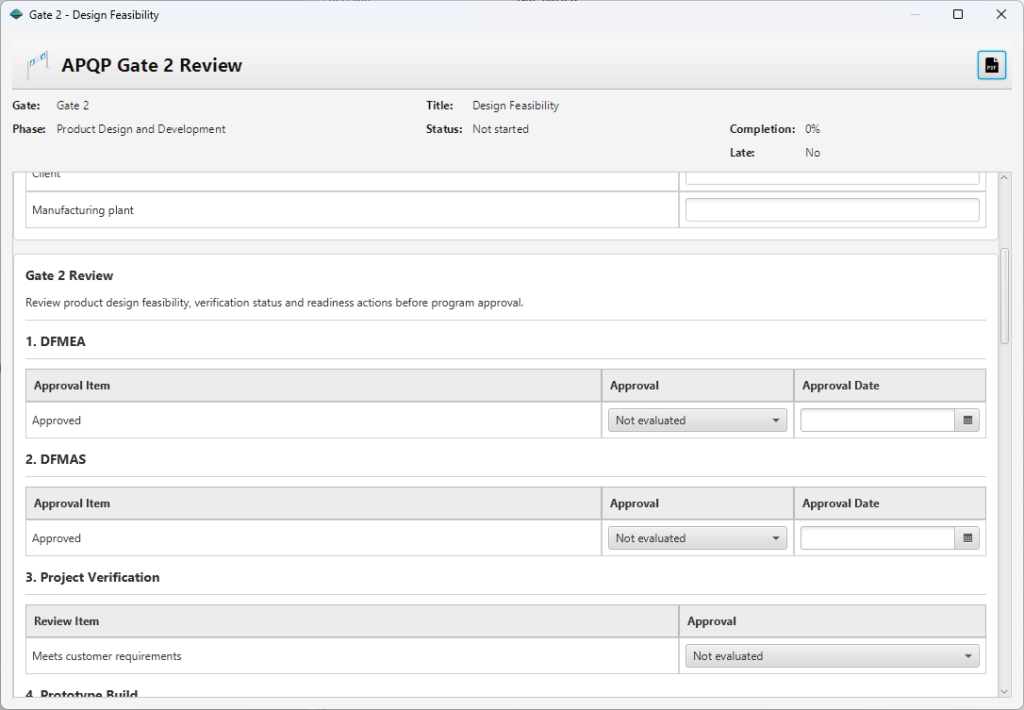
Task: Focus the Manufacturing plant text field
Action: coord(831,210)
